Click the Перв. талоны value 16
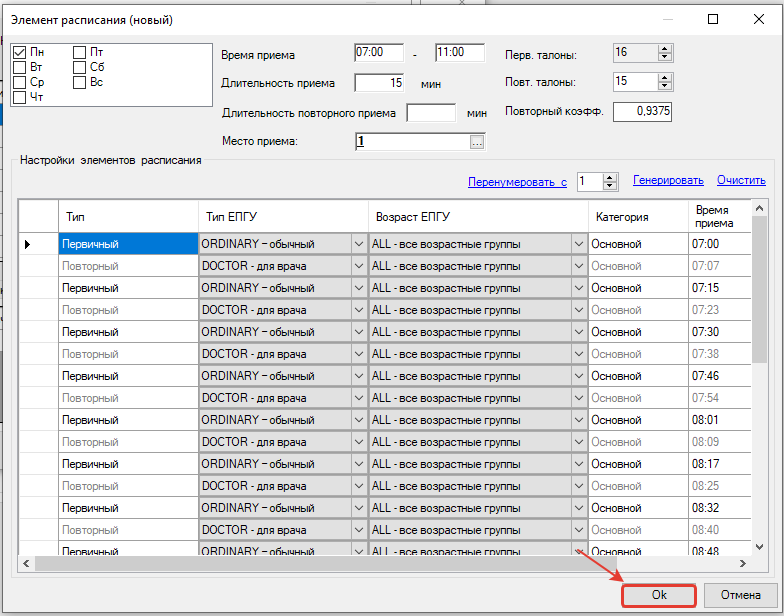Viewport: 784px width, 616px height. [635, 52]
